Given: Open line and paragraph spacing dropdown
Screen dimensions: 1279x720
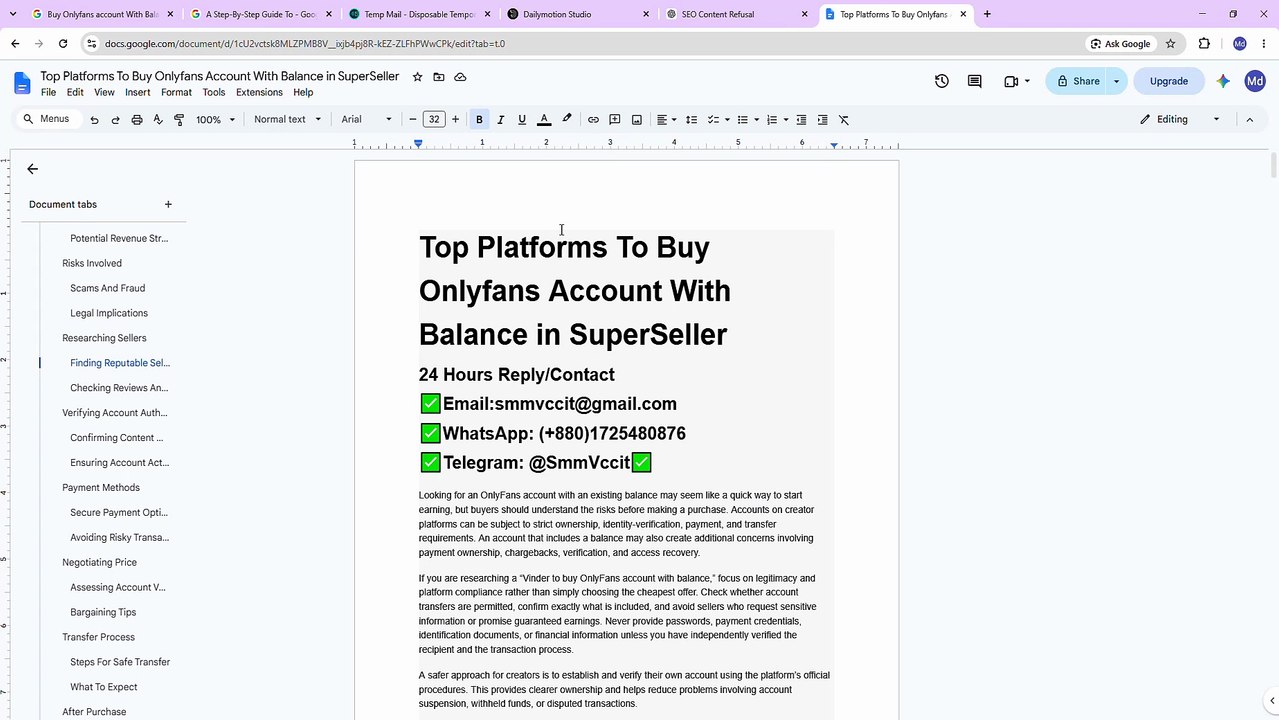Looking at the screenshot, I should coord(691,120).
